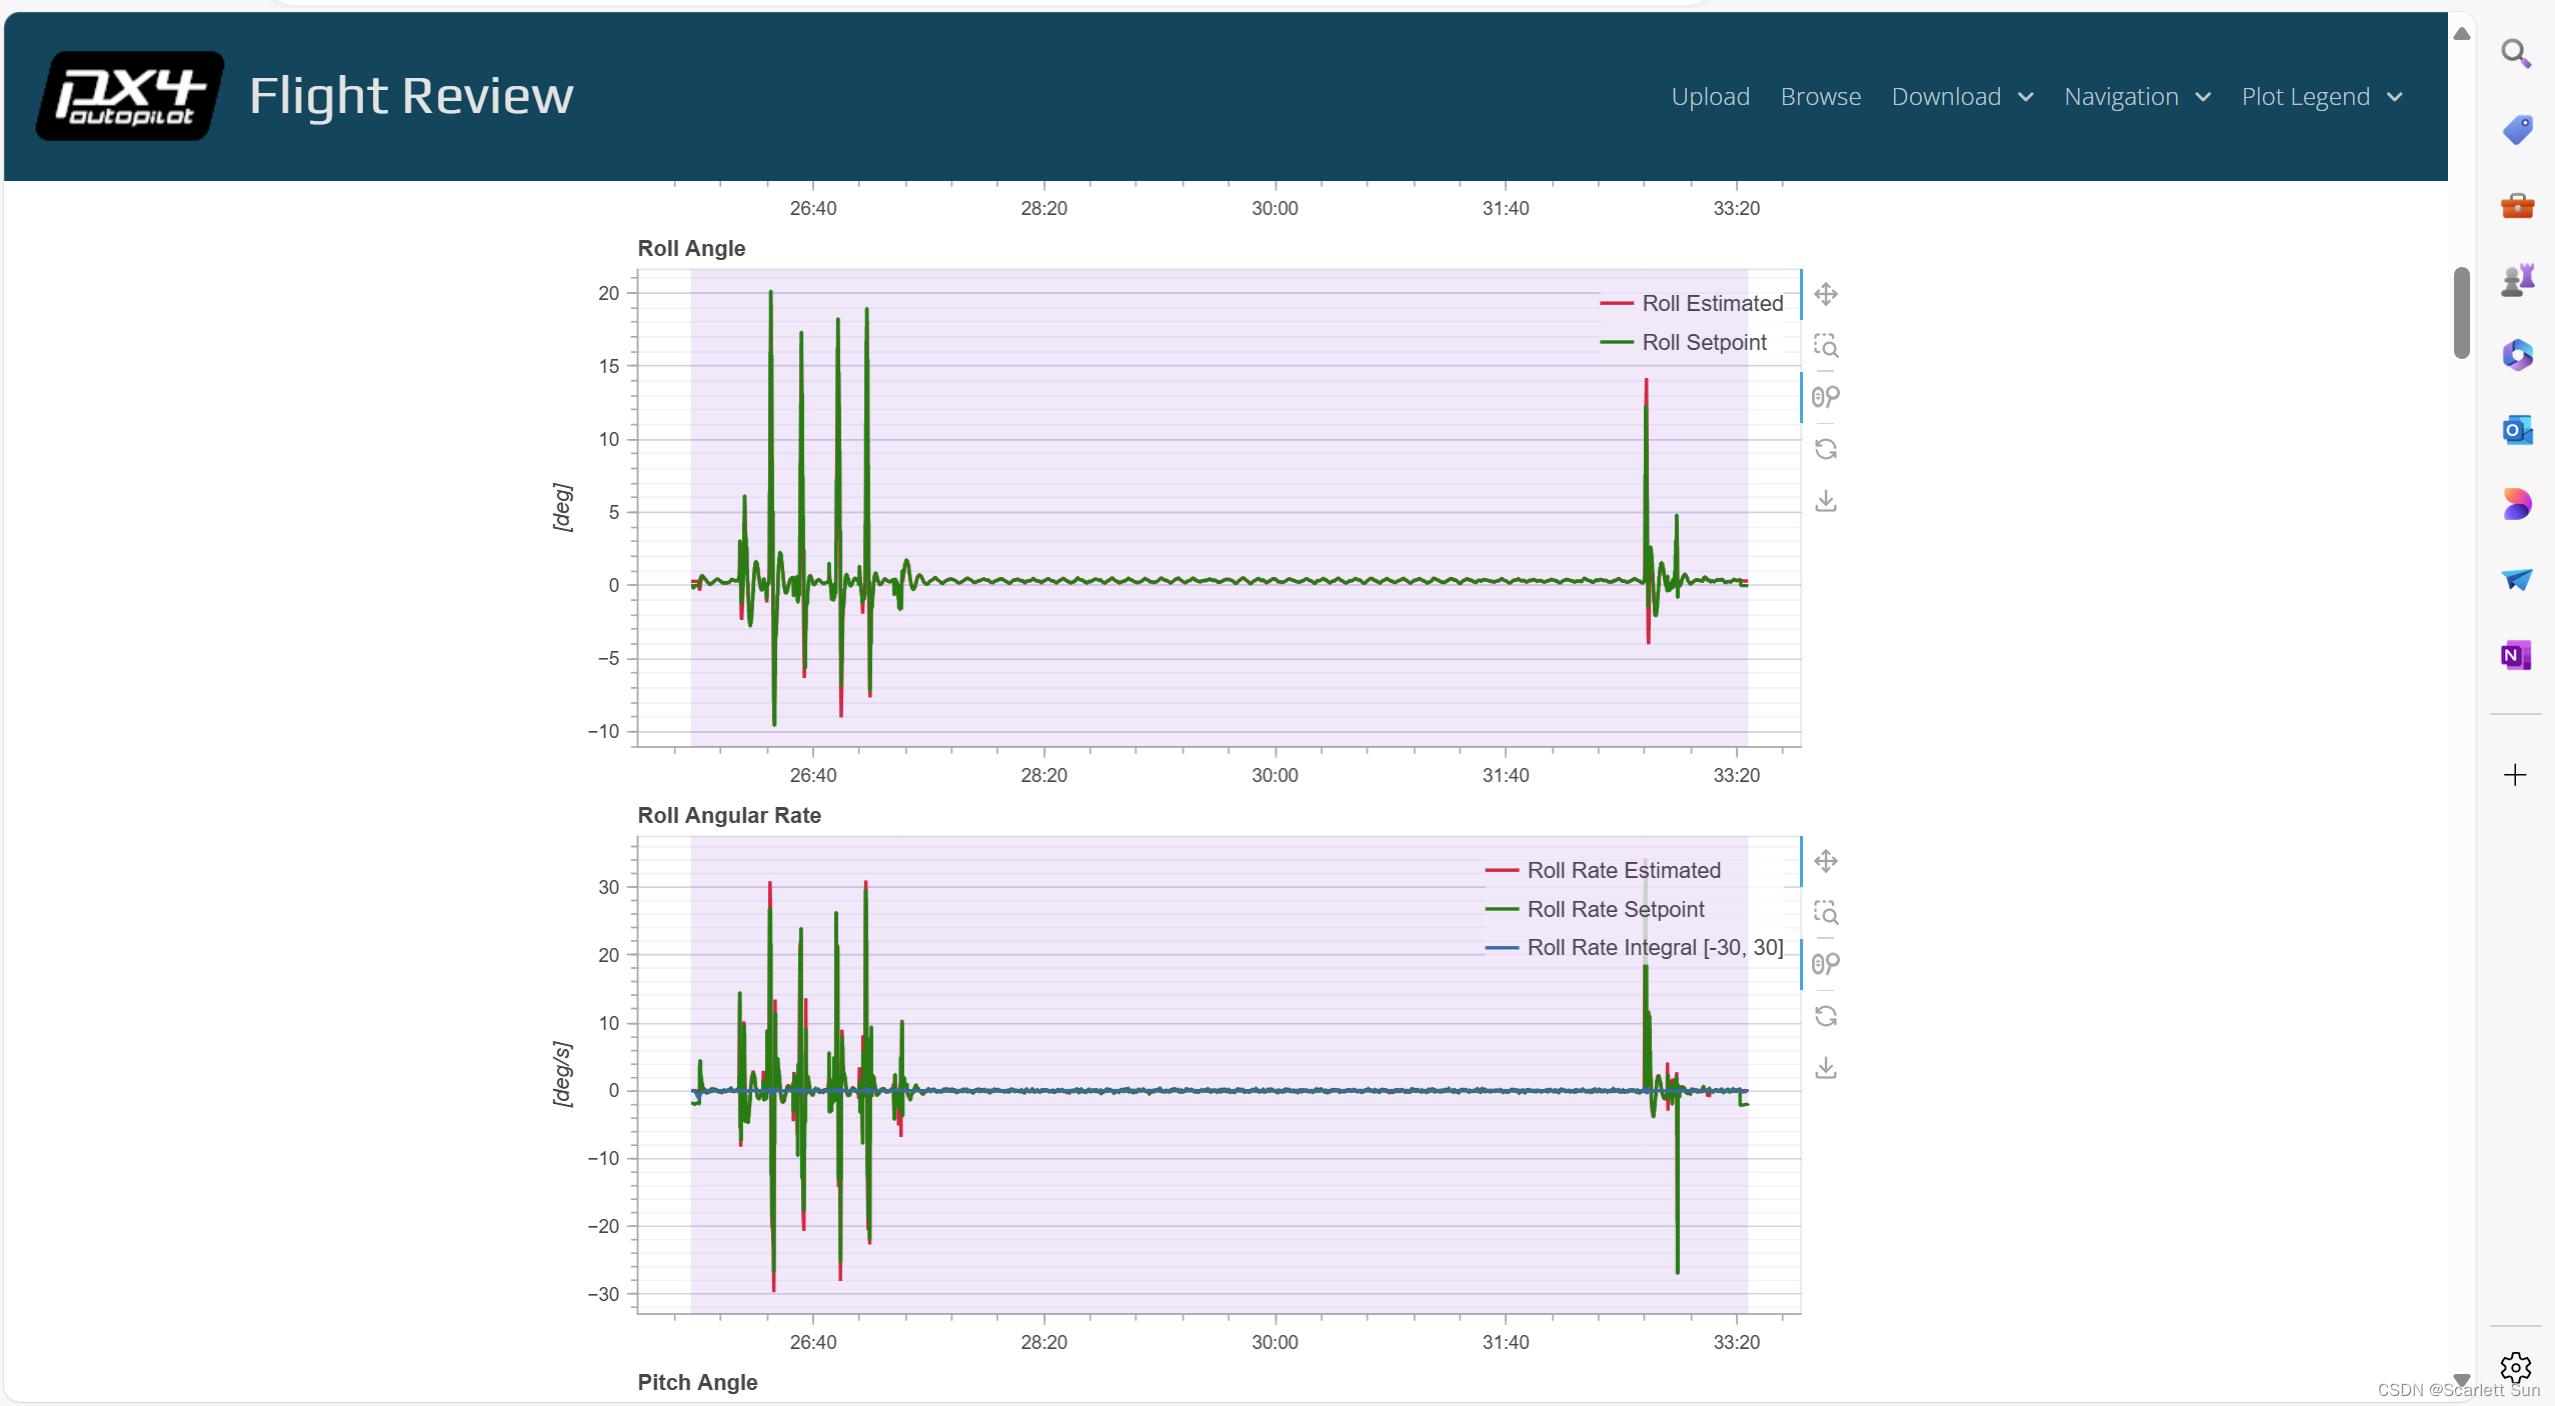2555x1406 pixels.
Task: Click the PX4 autopilot logo
Action: pos(129,96)
